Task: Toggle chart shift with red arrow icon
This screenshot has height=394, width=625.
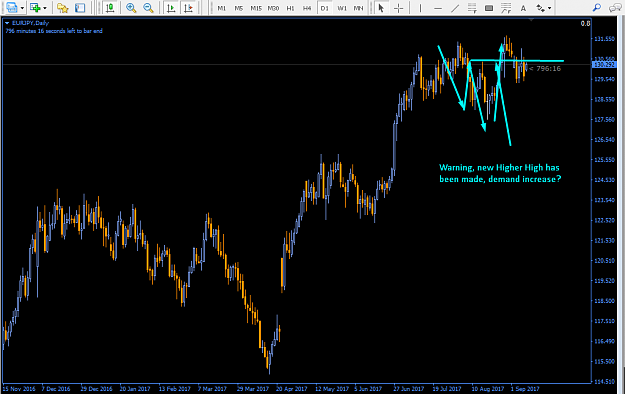Action: coord(189,8)
